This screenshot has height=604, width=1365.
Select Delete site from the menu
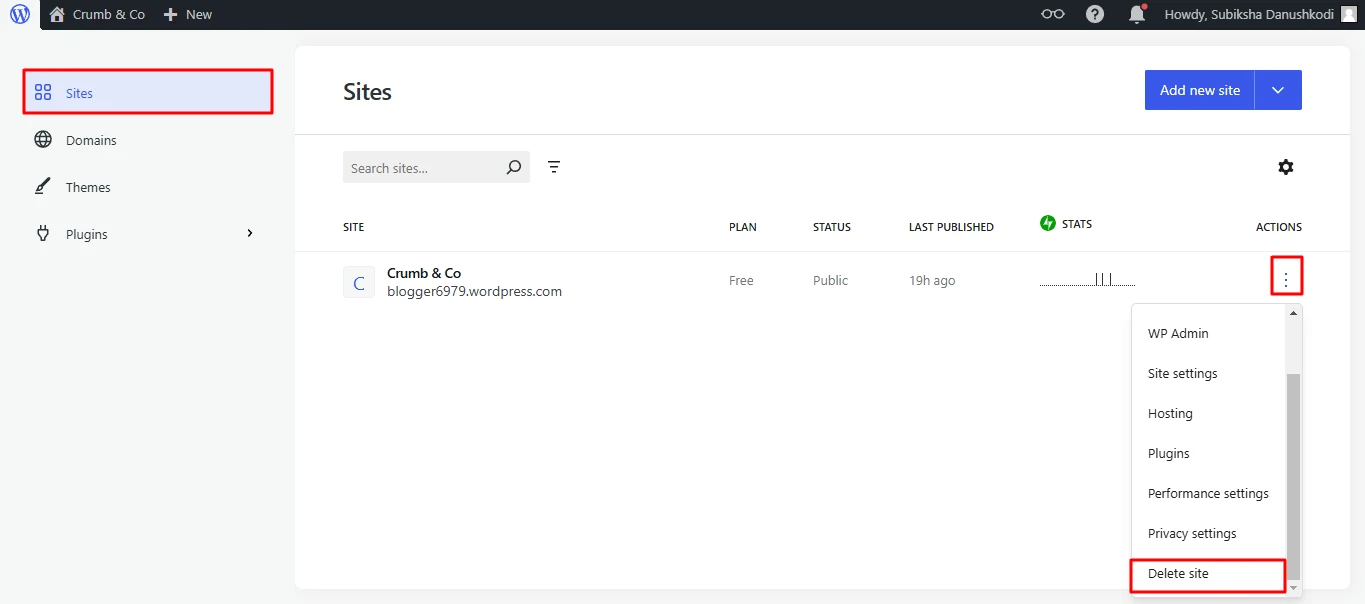[1178, 574]
